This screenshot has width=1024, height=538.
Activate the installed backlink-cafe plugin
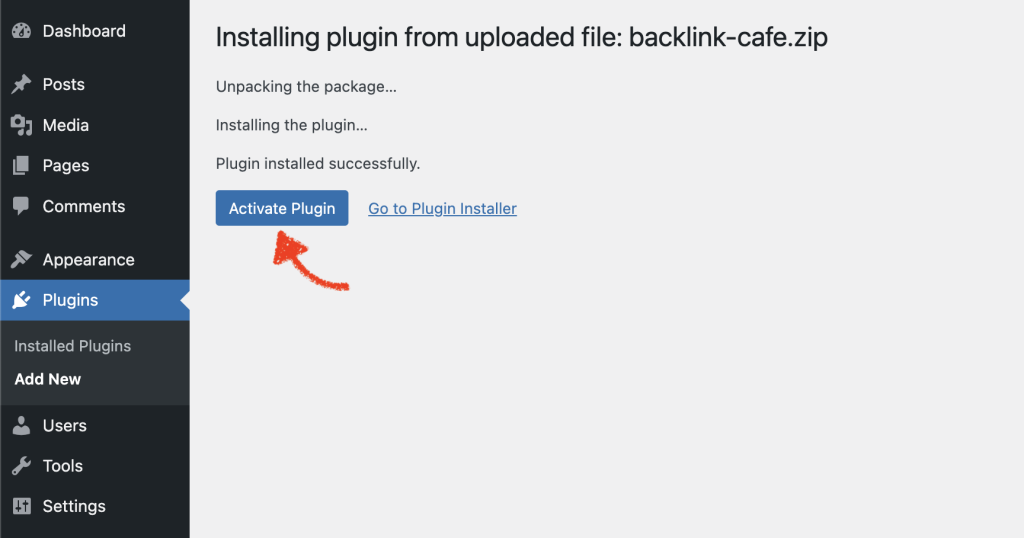[x=282, y=208]
